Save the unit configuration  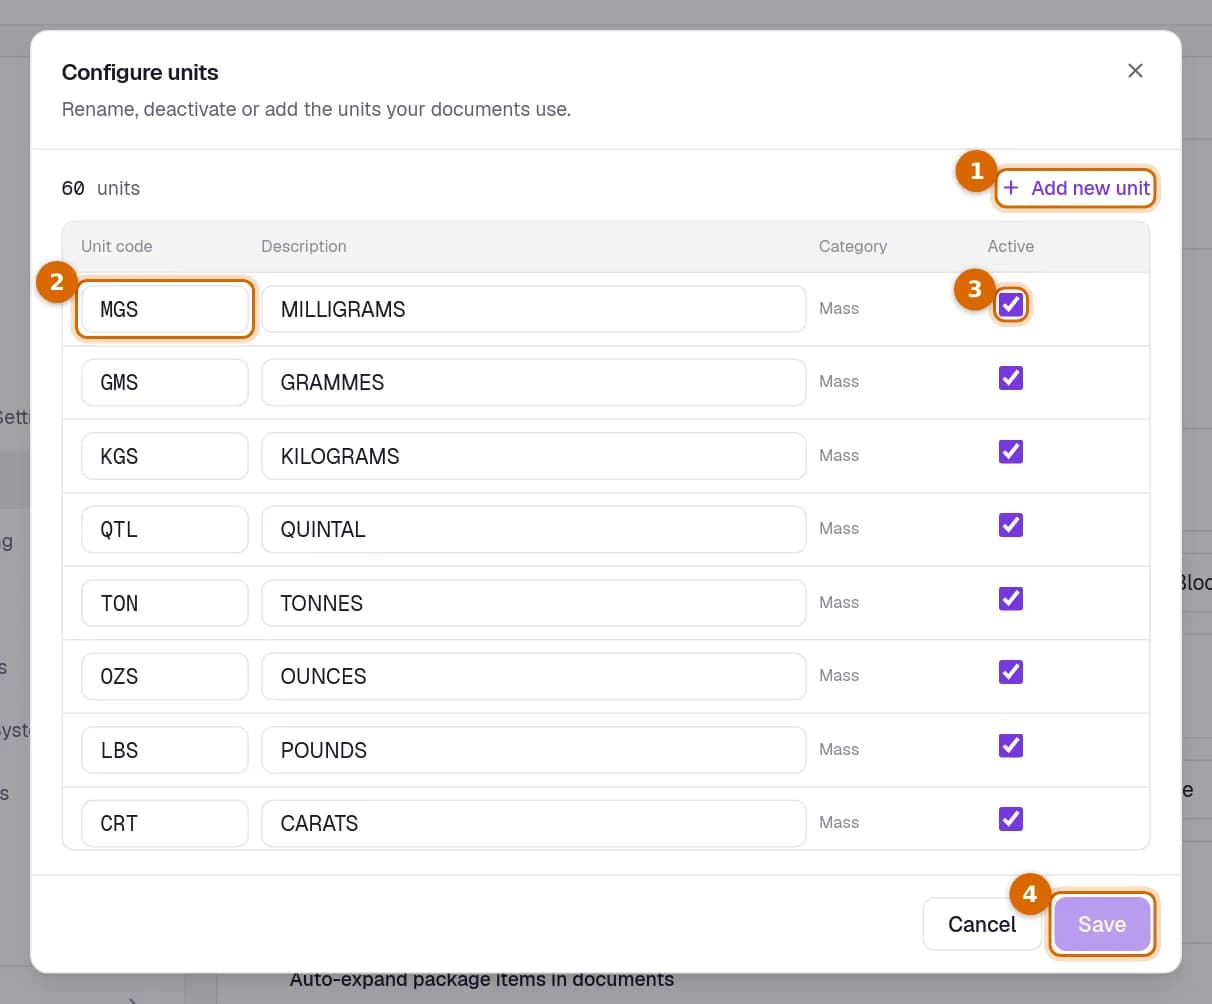[x=1102, y=924]
